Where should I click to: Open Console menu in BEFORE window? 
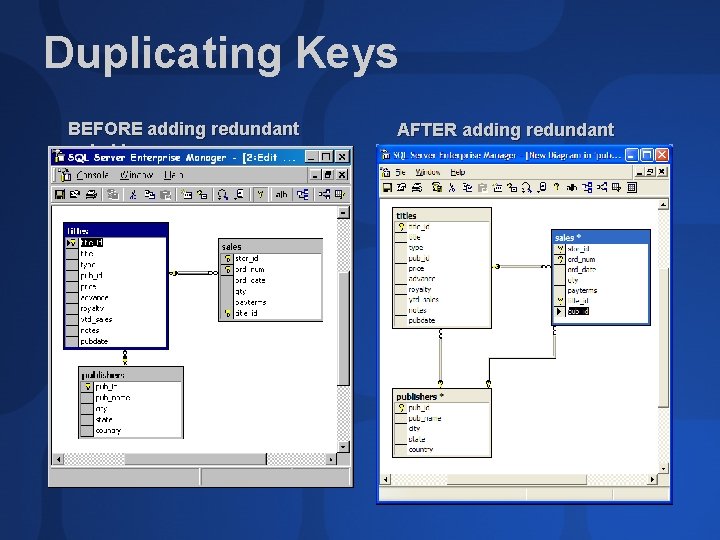(x=92, y=175)
